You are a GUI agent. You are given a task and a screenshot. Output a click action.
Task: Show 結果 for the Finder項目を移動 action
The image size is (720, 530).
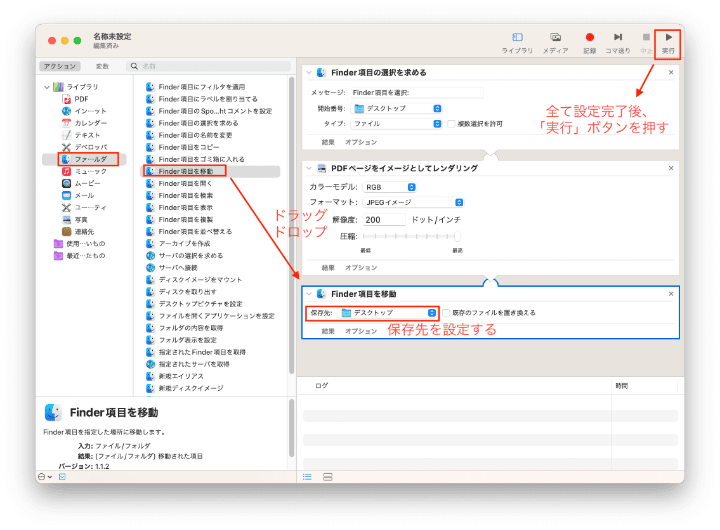(328, 331)
